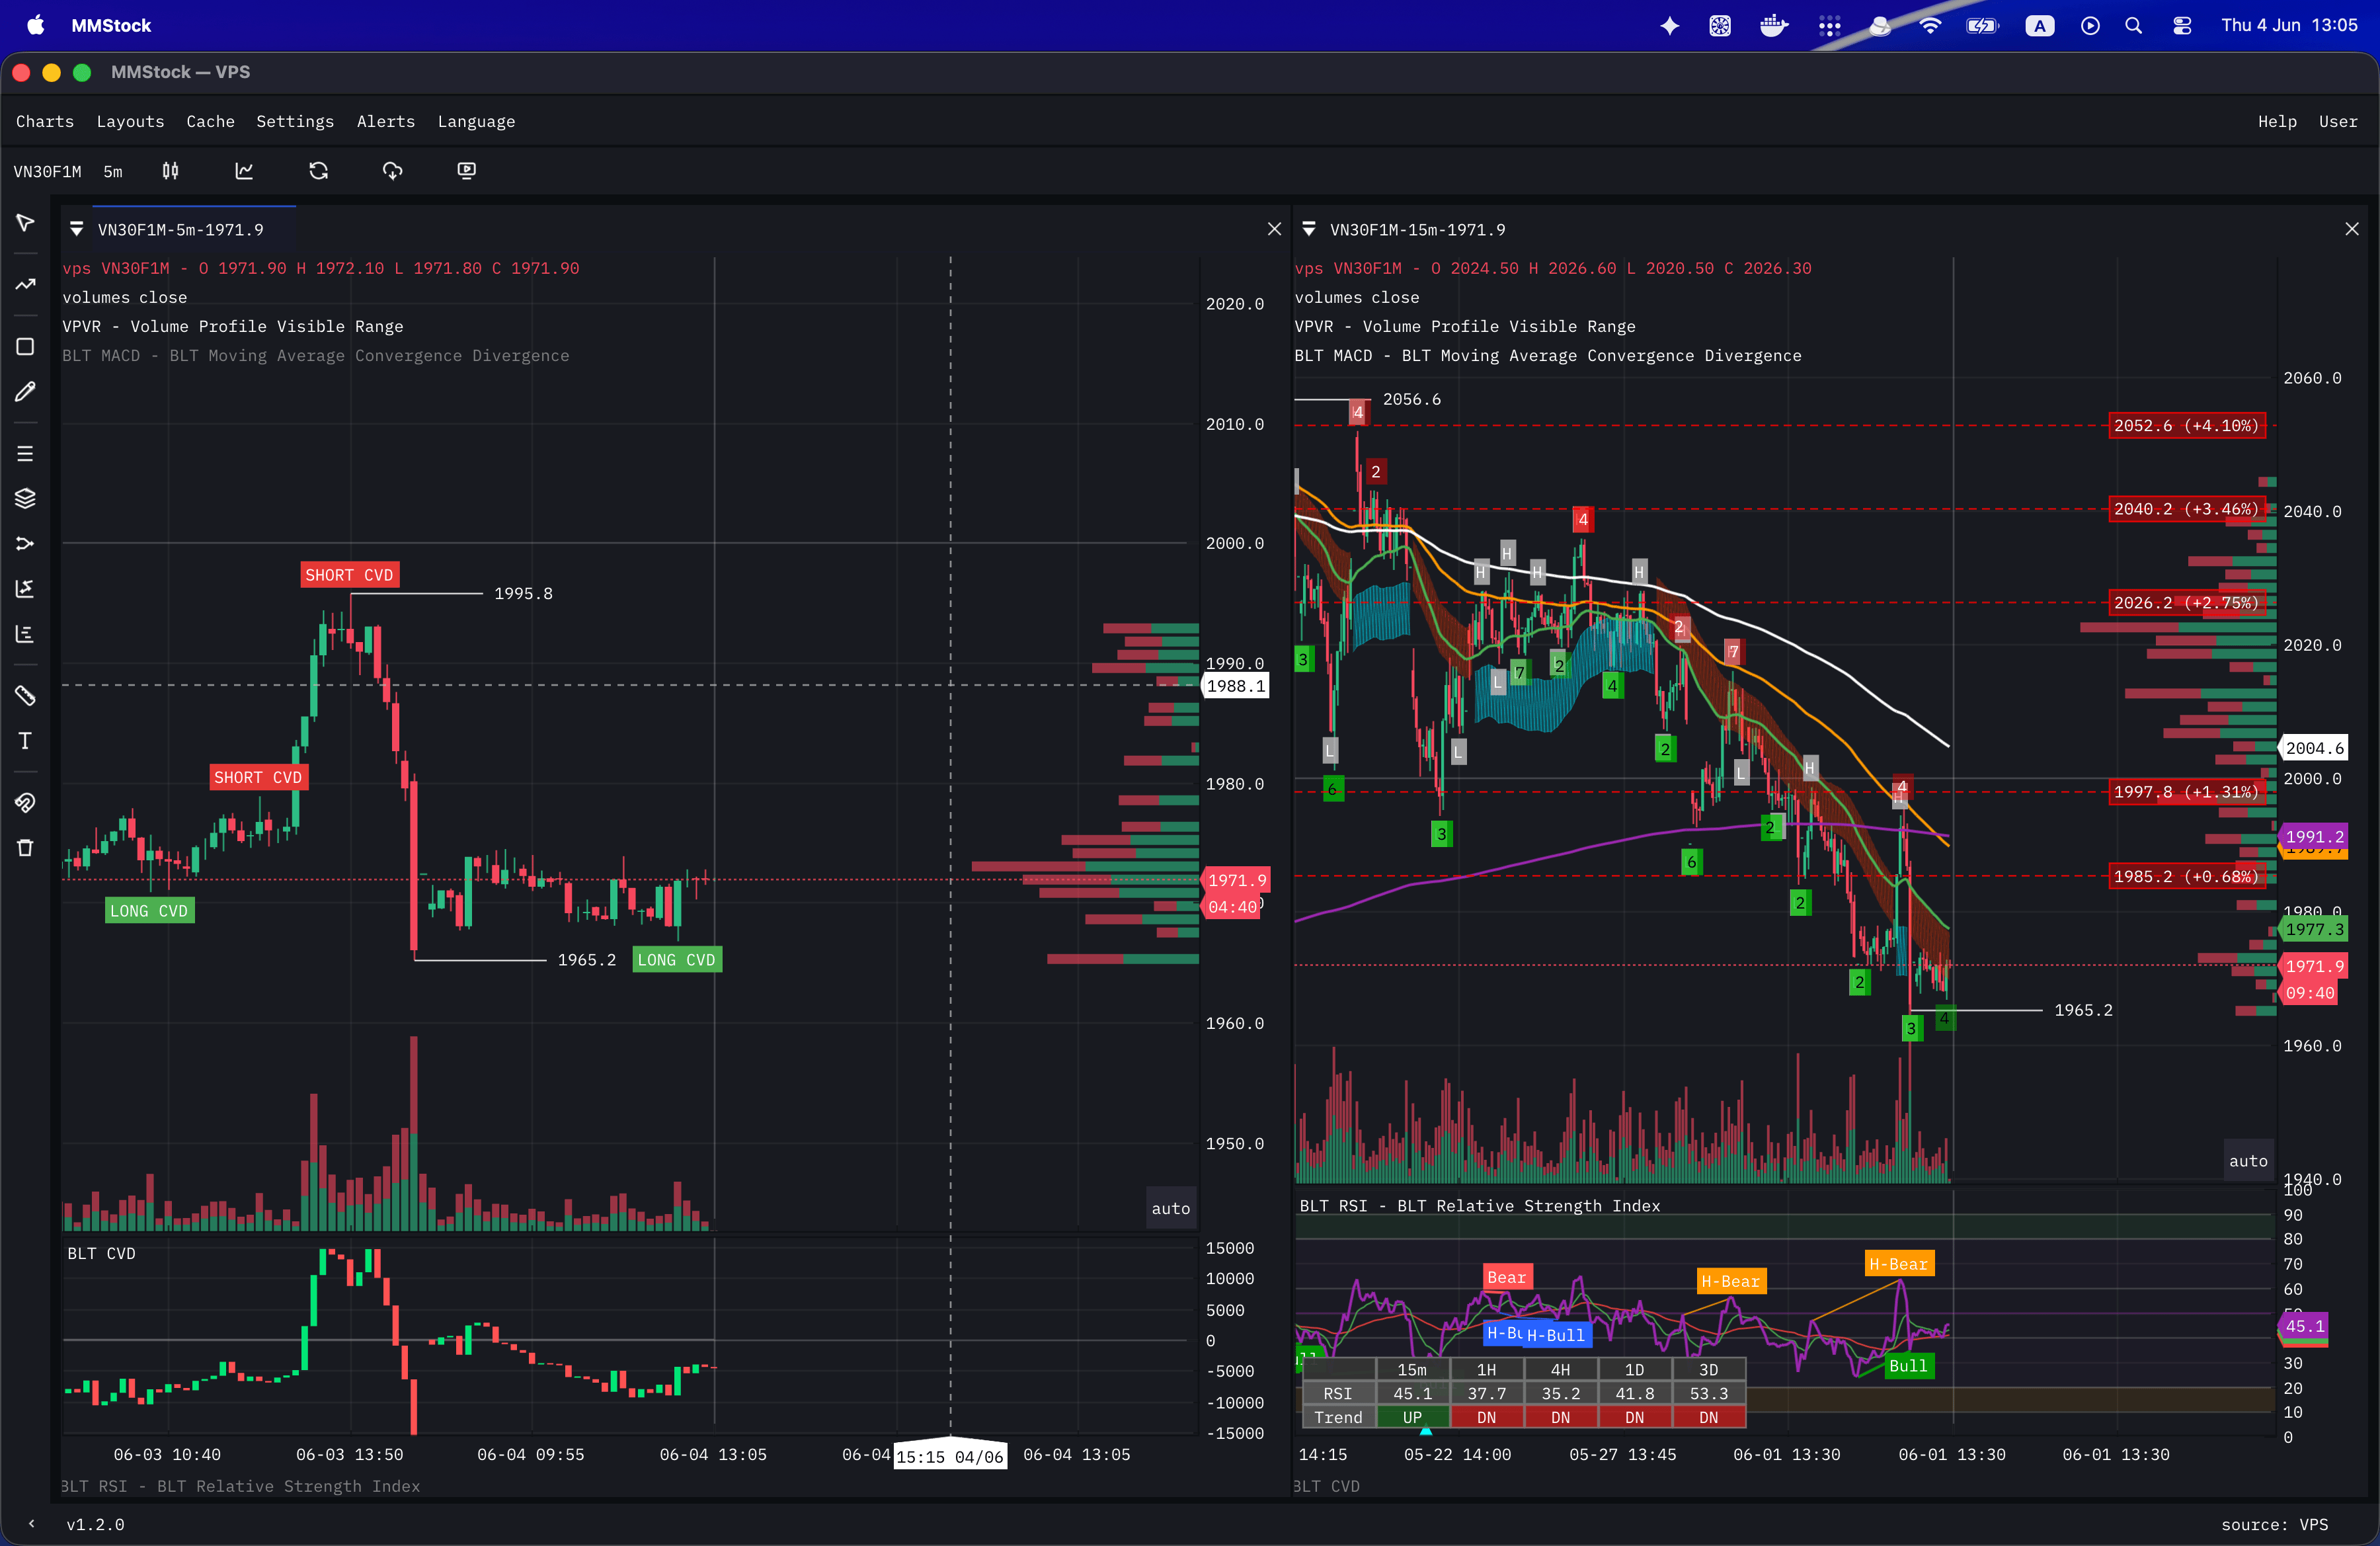Select the pencil freehand drawing tool

tap(25, 392)
